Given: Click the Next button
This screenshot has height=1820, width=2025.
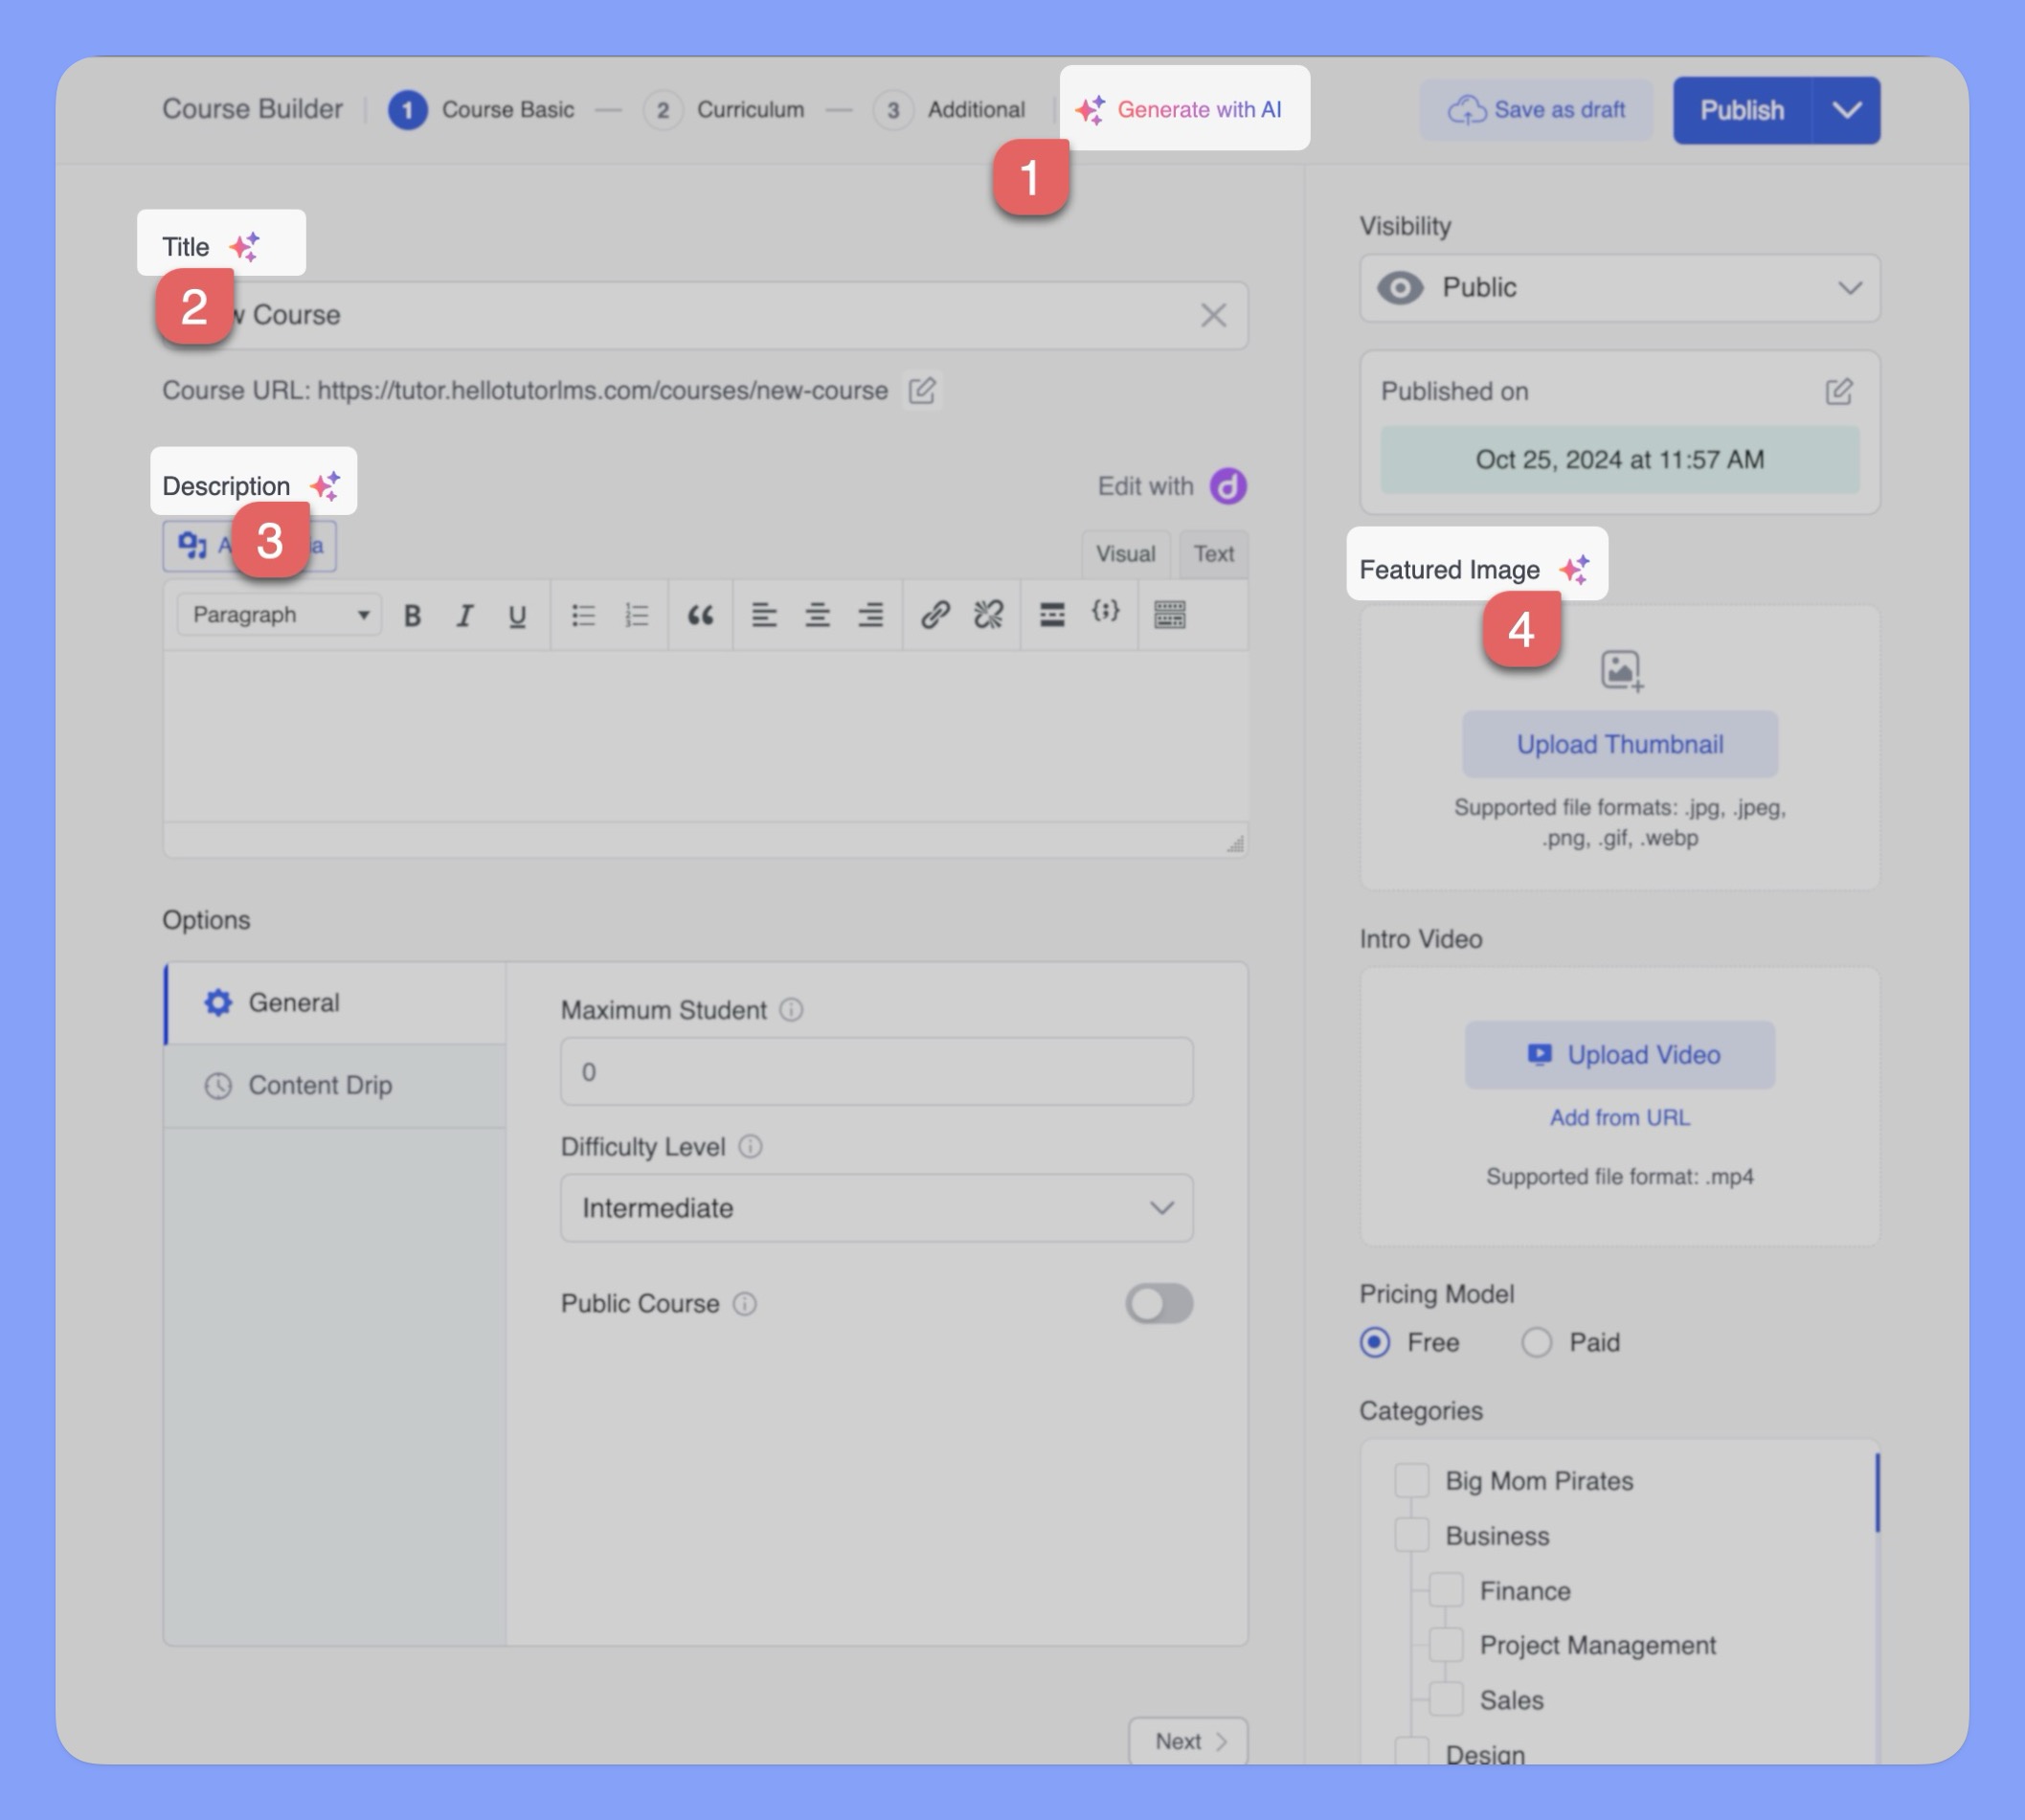Looking at the screenshot, I should [1188, 1742].
